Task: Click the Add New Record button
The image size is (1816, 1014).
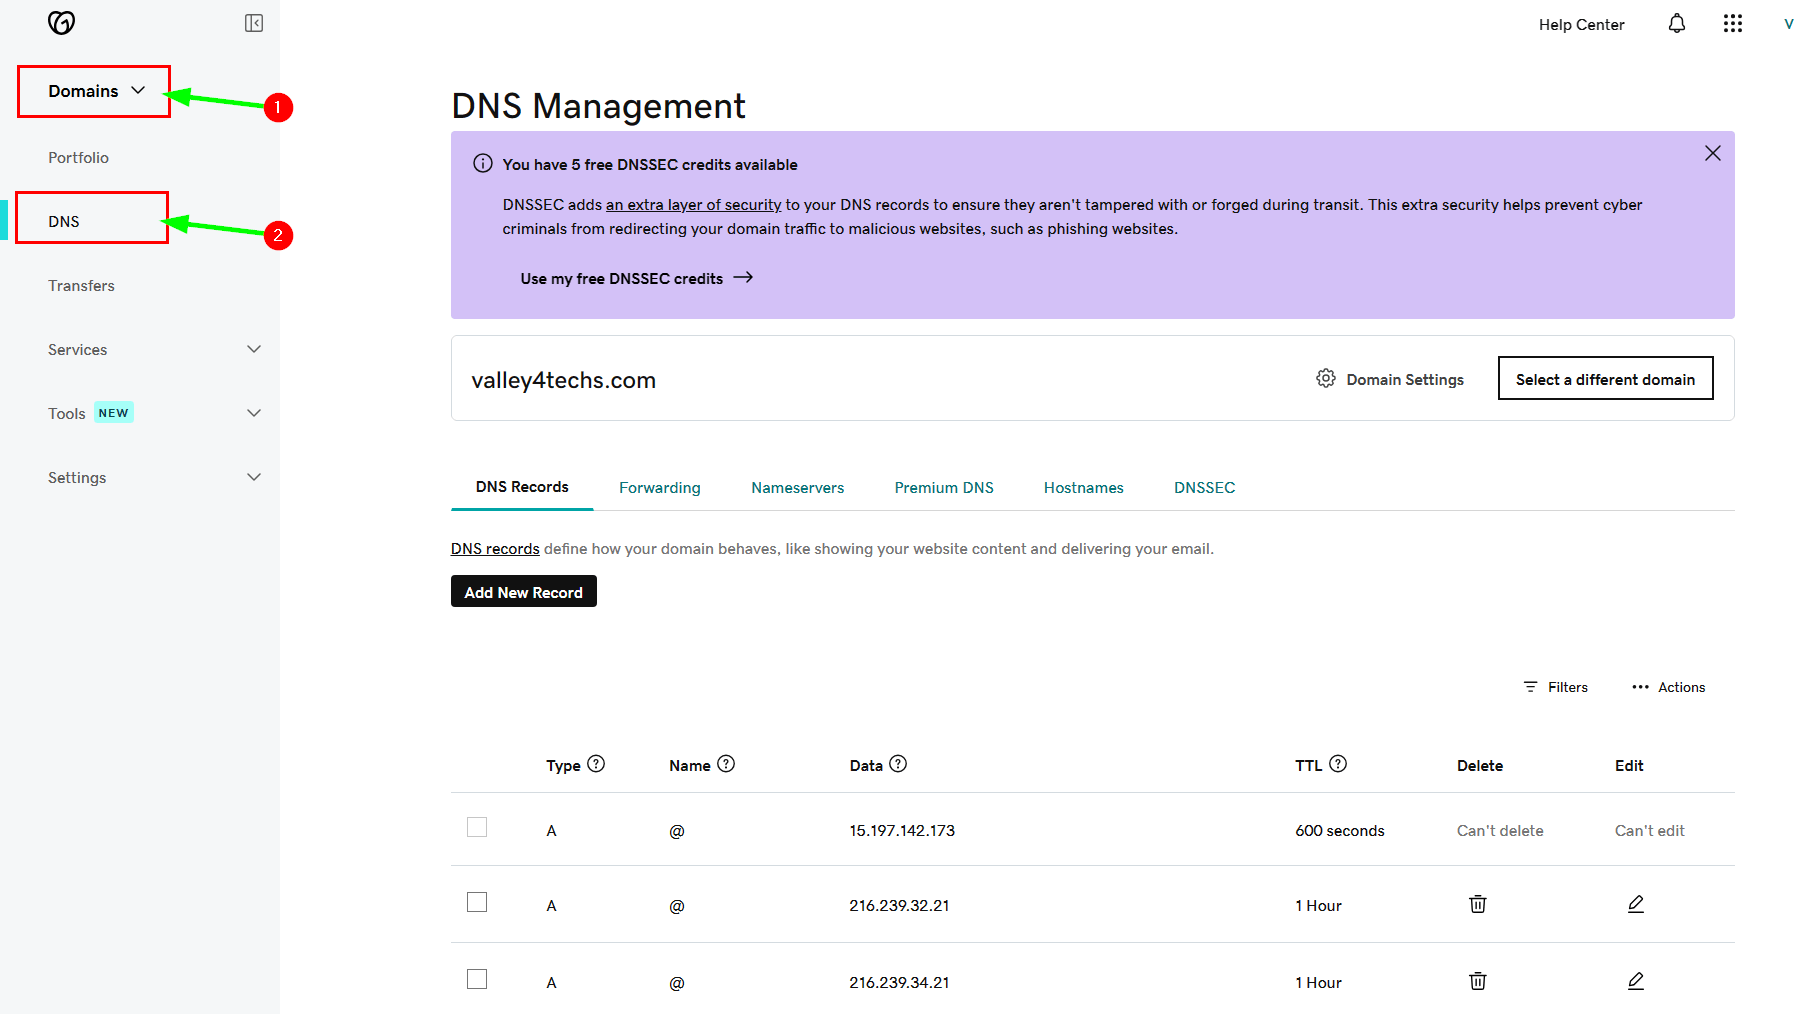Action: click(x=523, y=592)
